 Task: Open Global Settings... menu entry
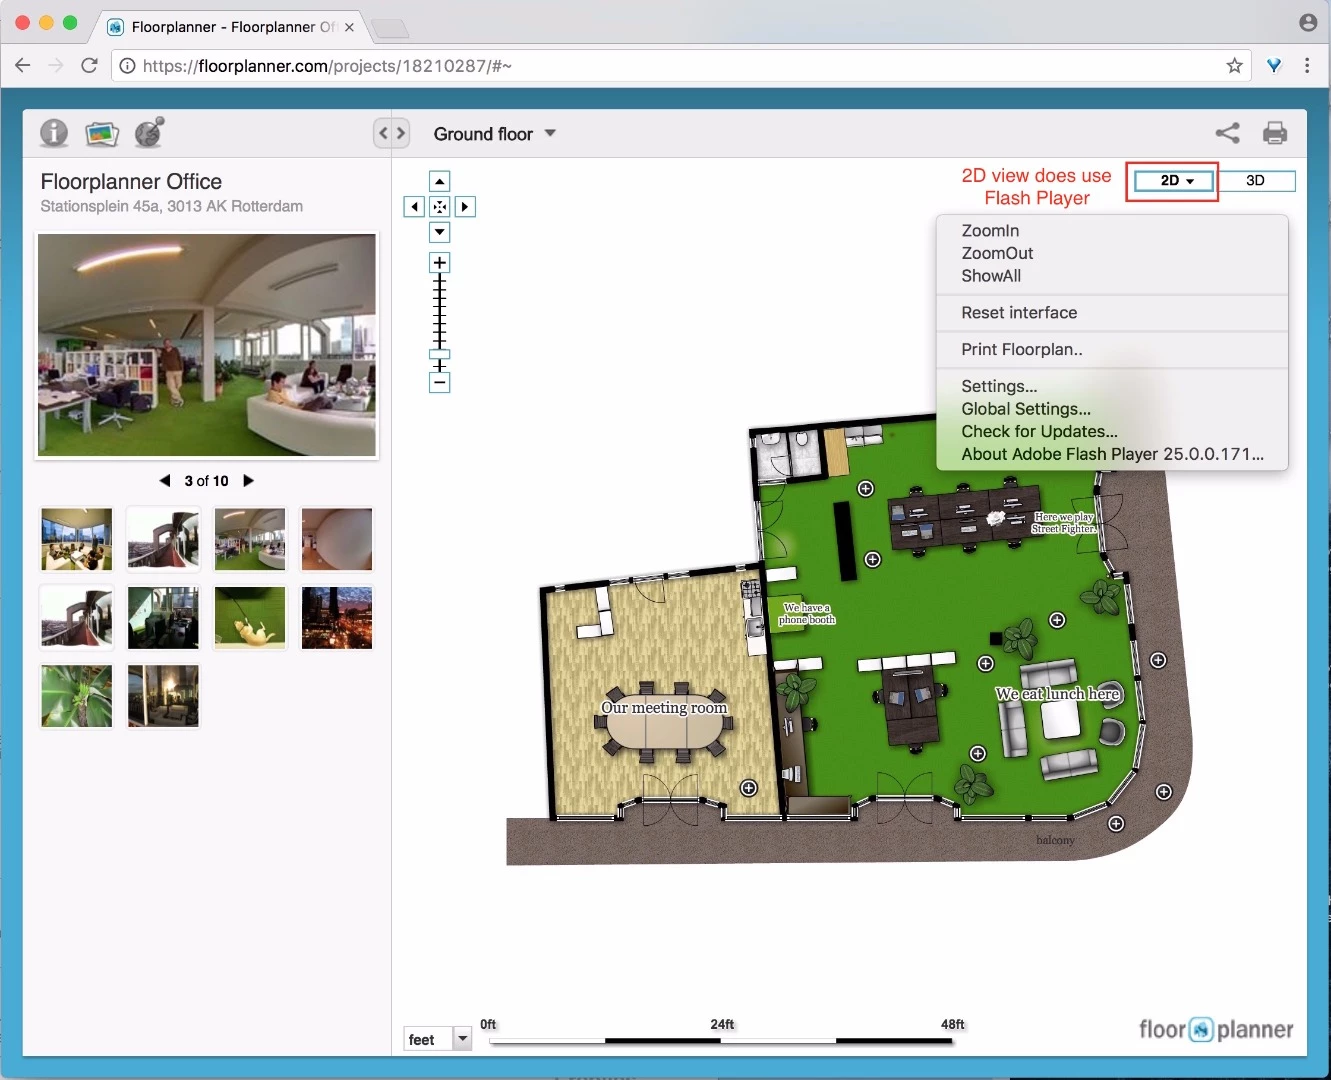click(x=1112, y=409)
